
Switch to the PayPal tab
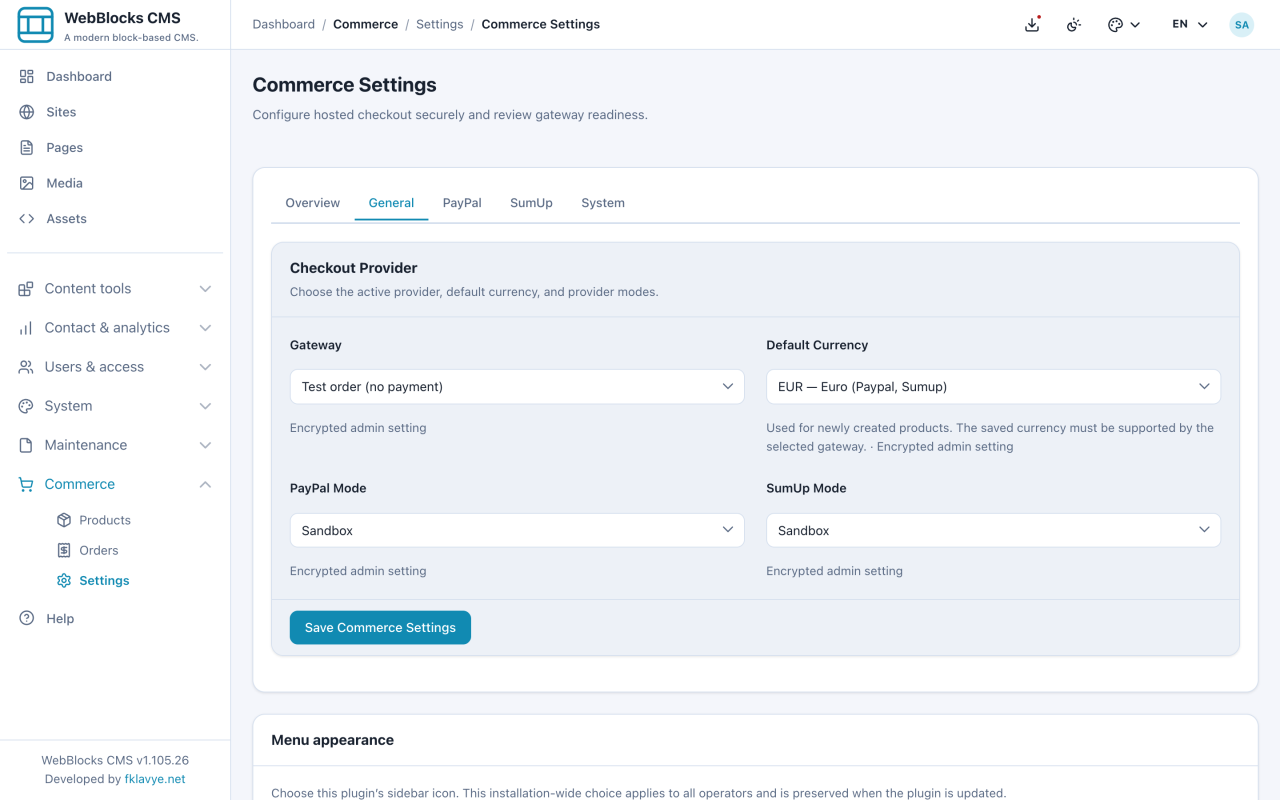coord(462,203)
